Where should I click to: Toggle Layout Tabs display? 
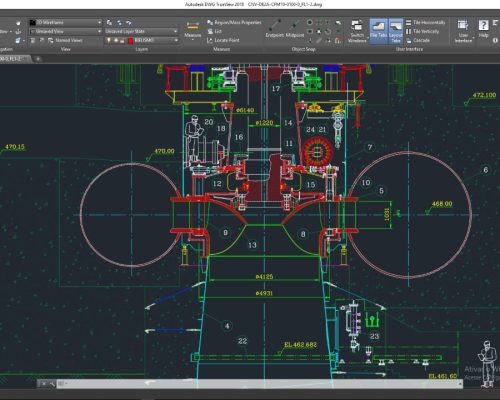pos(396,31)
